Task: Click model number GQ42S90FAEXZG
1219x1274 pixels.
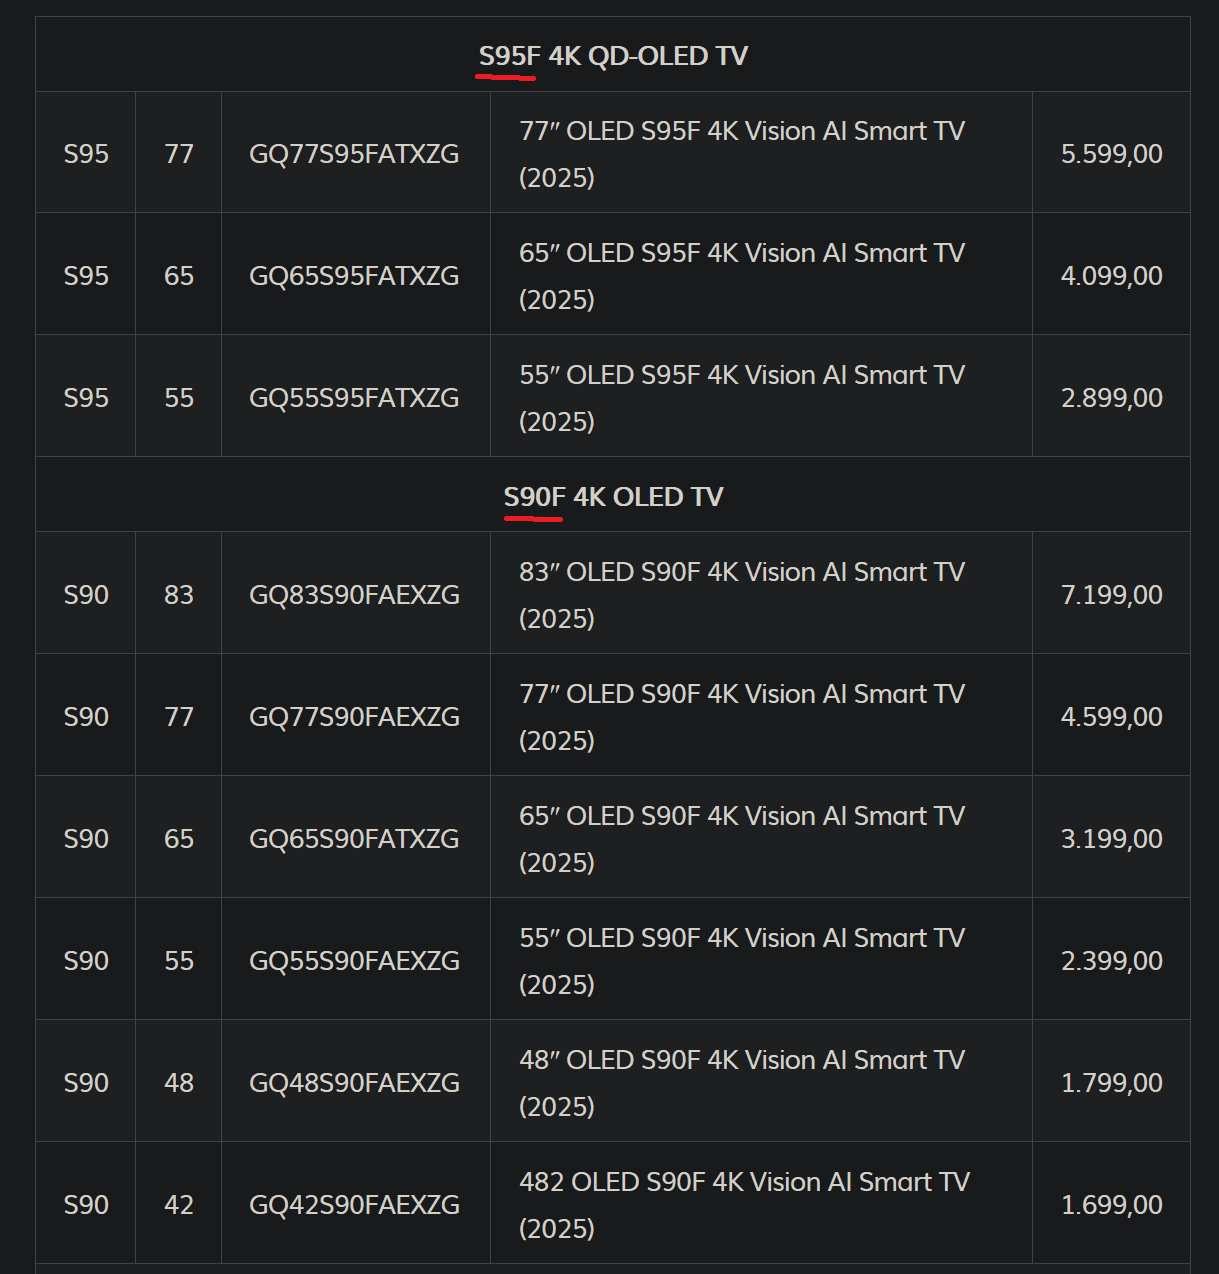Action: coord(354,1205)
